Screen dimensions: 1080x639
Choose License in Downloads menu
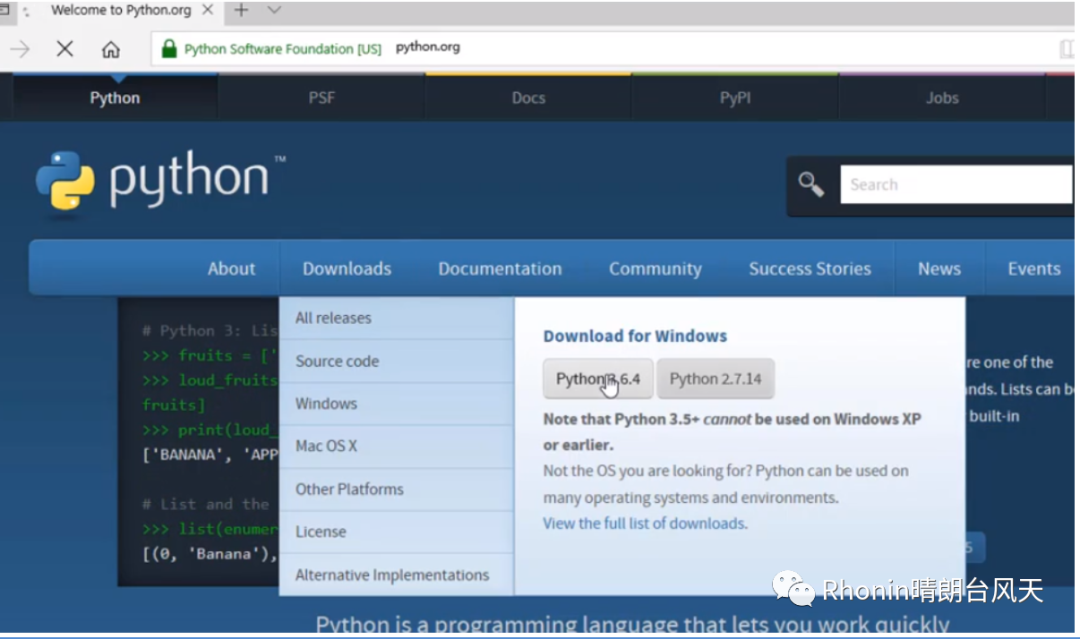tap(397, 532)
